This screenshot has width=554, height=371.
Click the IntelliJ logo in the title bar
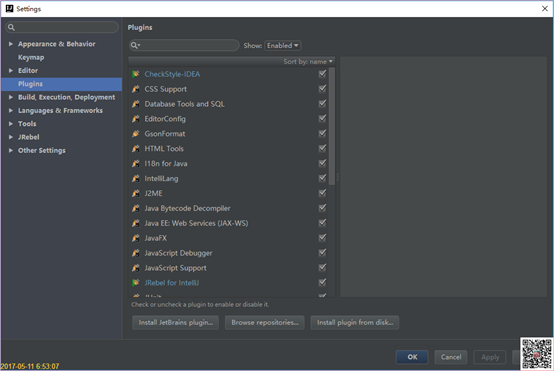[10, 8]
